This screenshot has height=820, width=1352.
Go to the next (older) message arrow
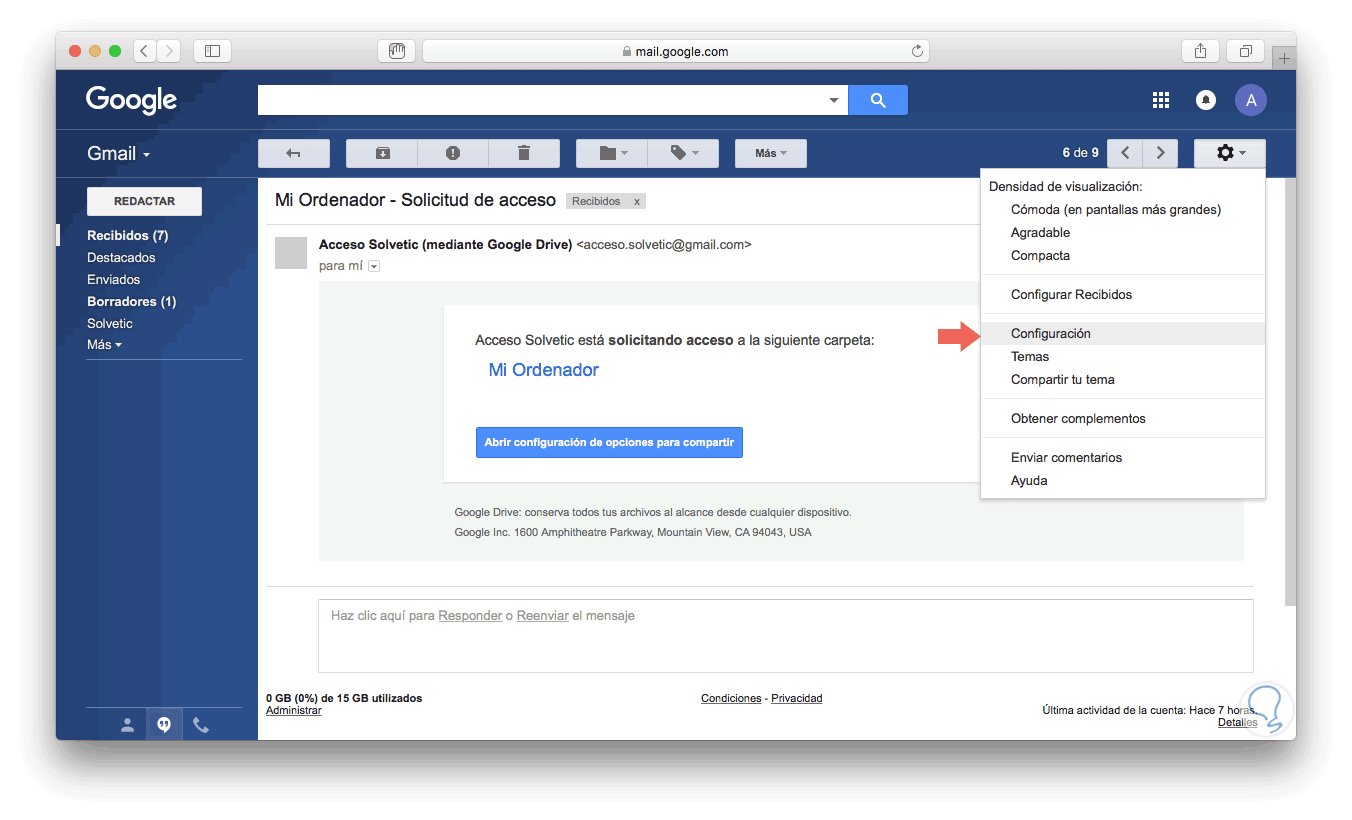tap(1160, 153)
